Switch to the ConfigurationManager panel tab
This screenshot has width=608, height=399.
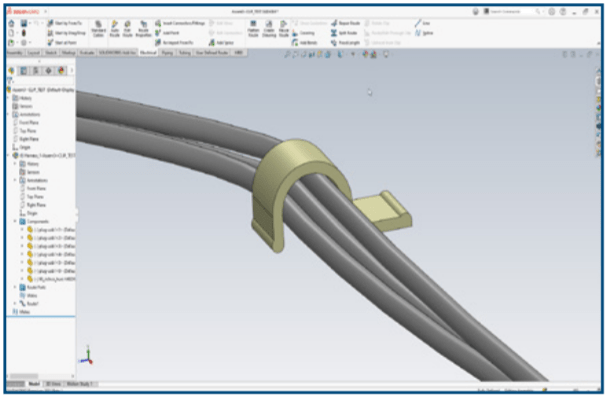click(x=36, y=71)
